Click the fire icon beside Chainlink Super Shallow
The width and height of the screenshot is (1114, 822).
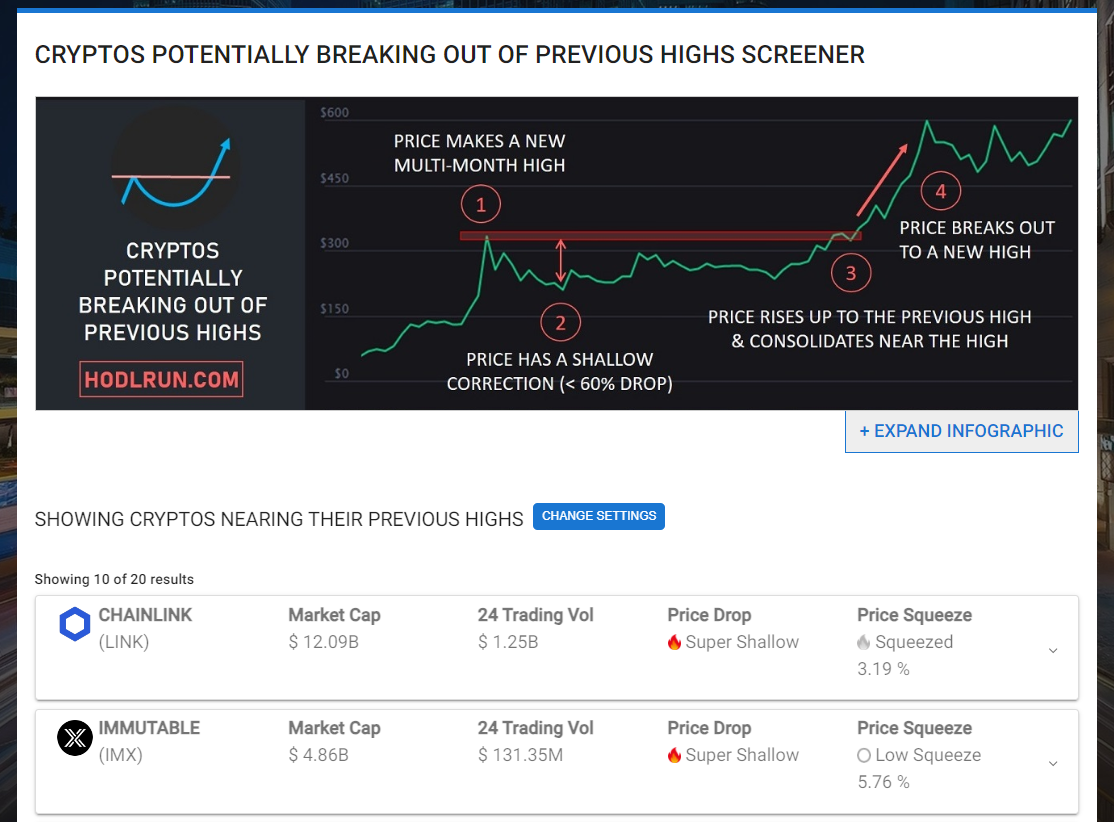click(x=674, y=642)
